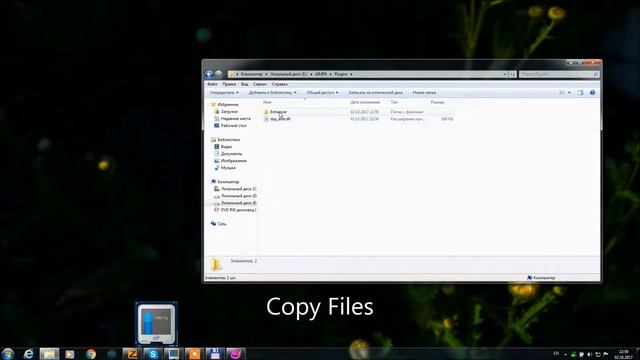The width and height of the screenshot is (640, 360).
Task: Open the address bar history dropdown
Action: pos(504,74)
